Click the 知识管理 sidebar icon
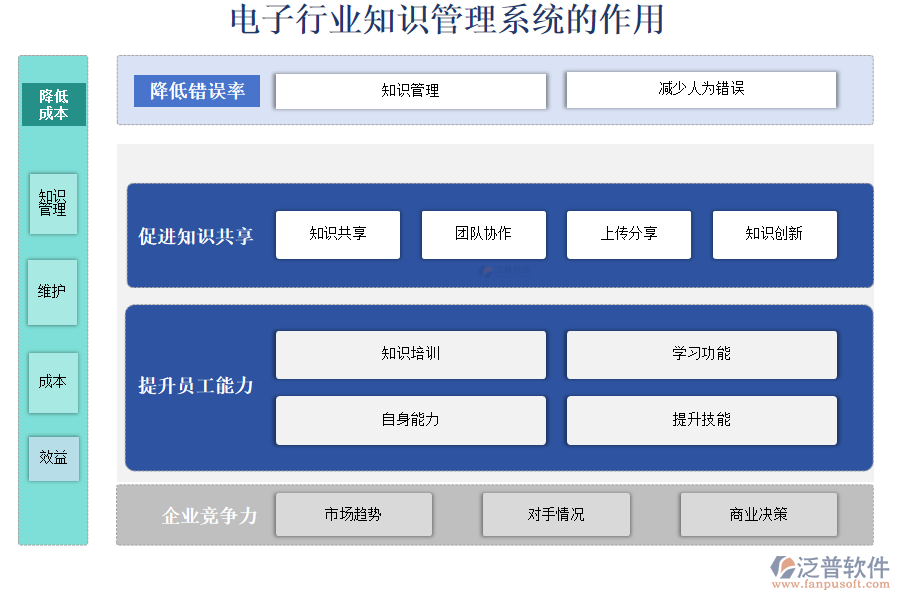This screenshot has width=900, height=600. (x=53, y=203)
